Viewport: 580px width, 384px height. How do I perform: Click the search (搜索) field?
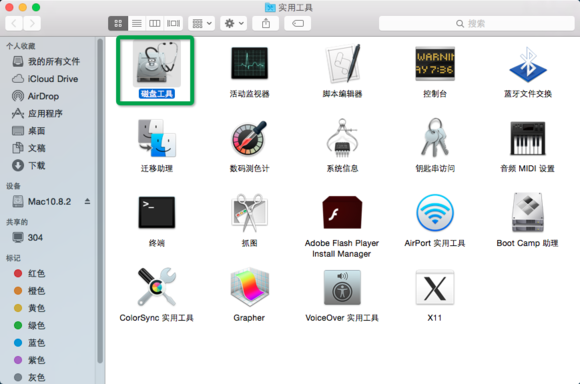pos(476,24)
